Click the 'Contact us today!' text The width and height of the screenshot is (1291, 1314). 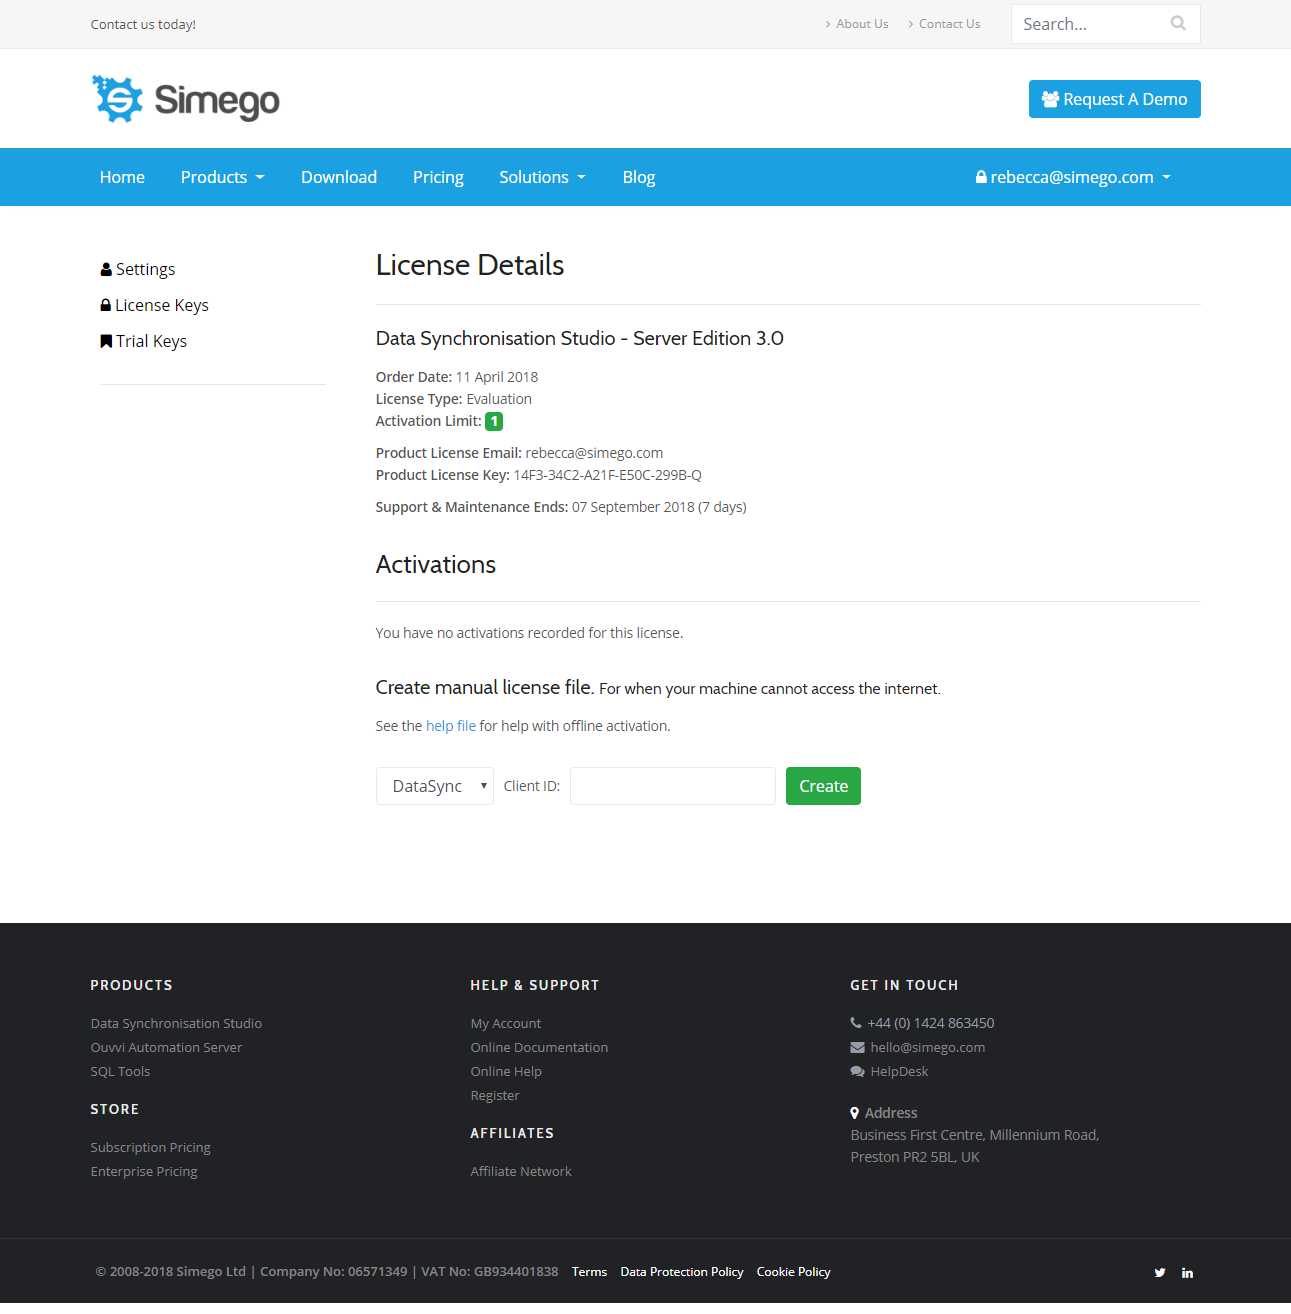pyautogui.click(x=143, y=24)
